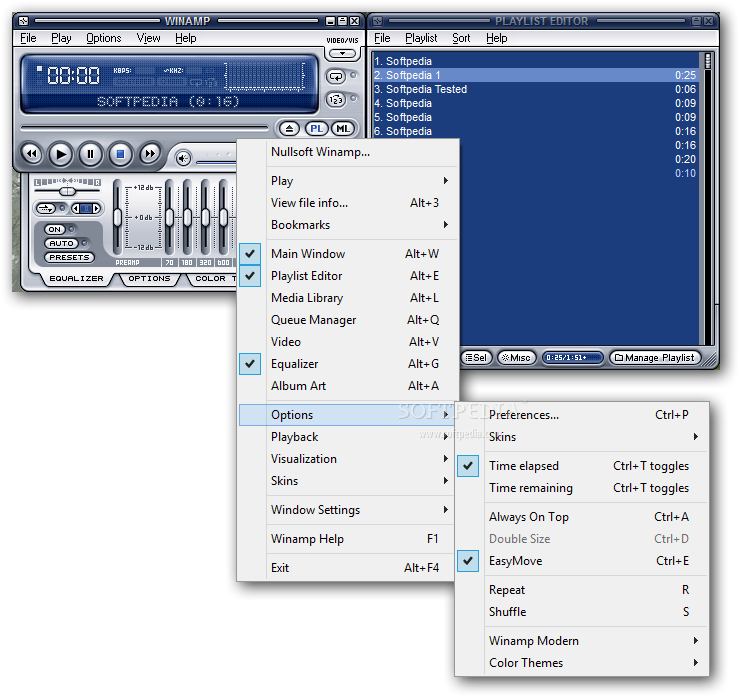Adjust the 70 Hz equalizer band slider
Screen dimensions: 740x697
169,218
